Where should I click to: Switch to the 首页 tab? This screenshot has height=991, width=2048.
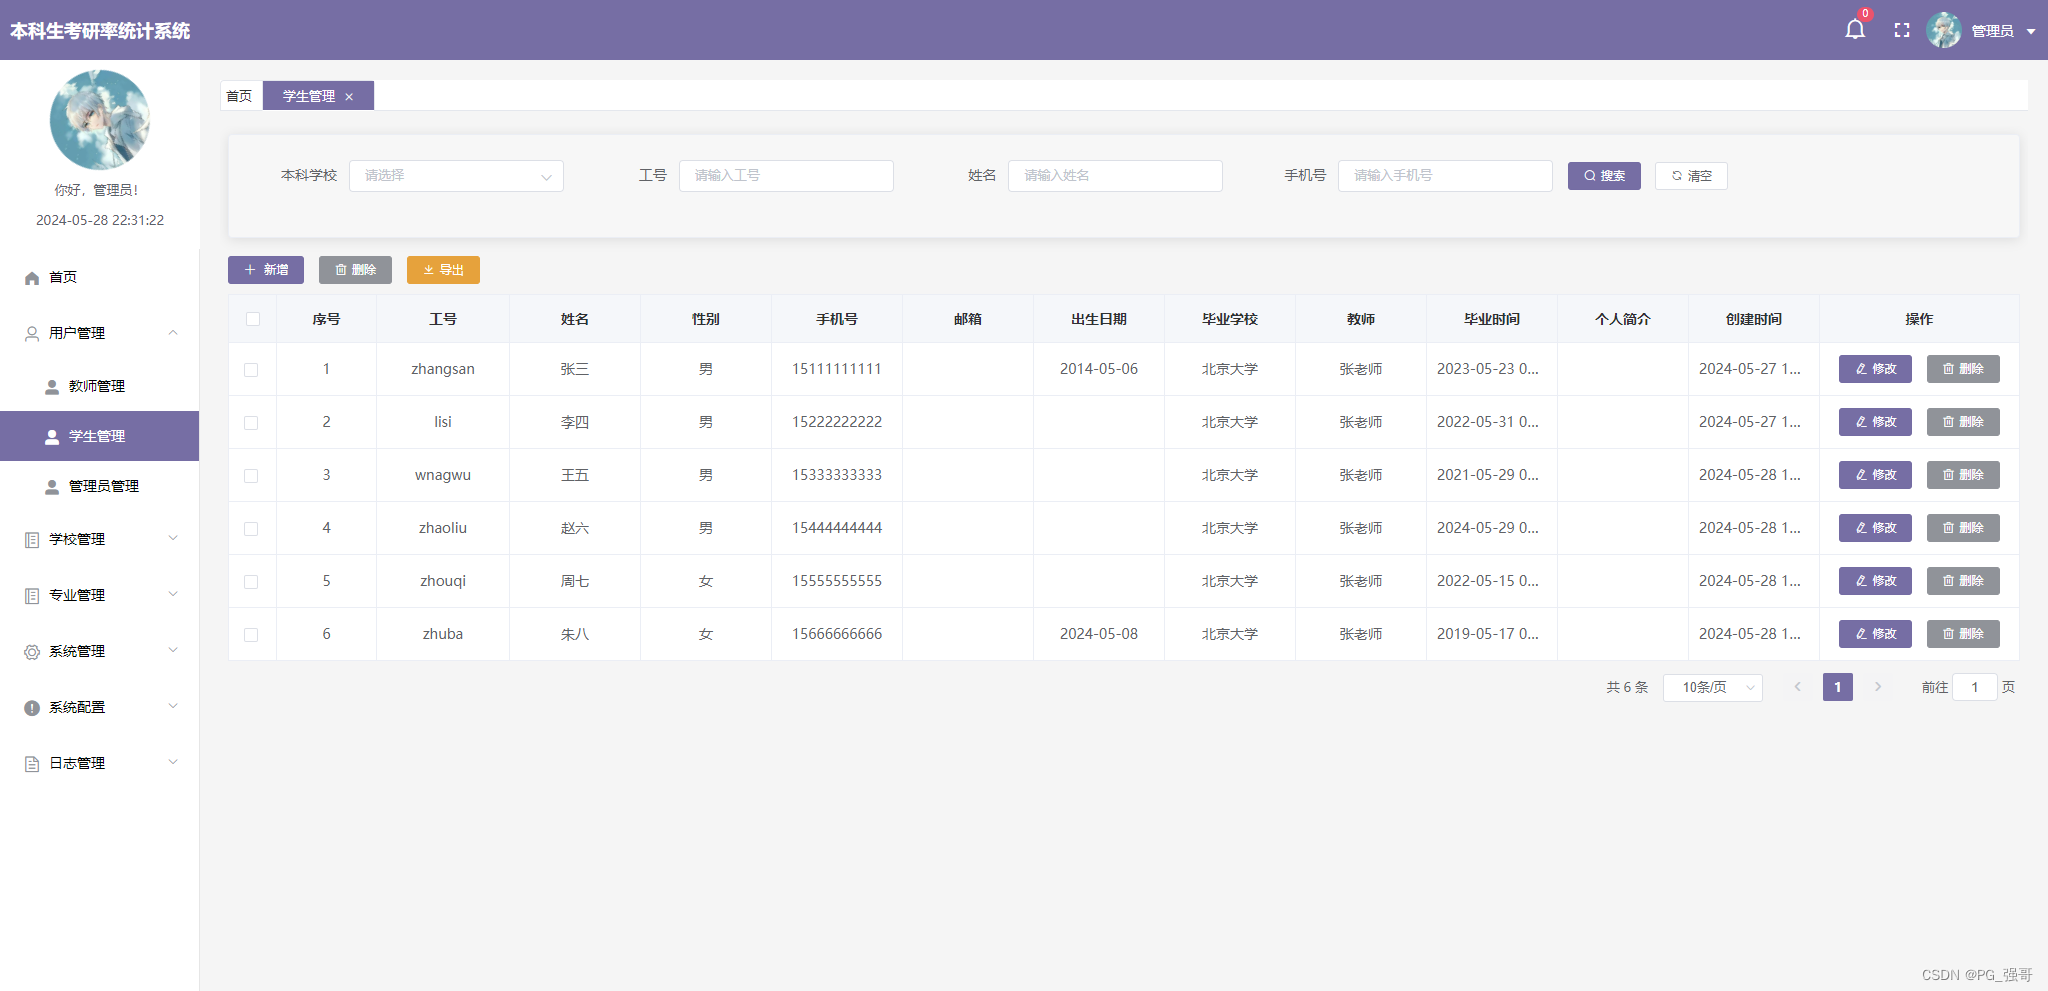(x=240, y=96)
